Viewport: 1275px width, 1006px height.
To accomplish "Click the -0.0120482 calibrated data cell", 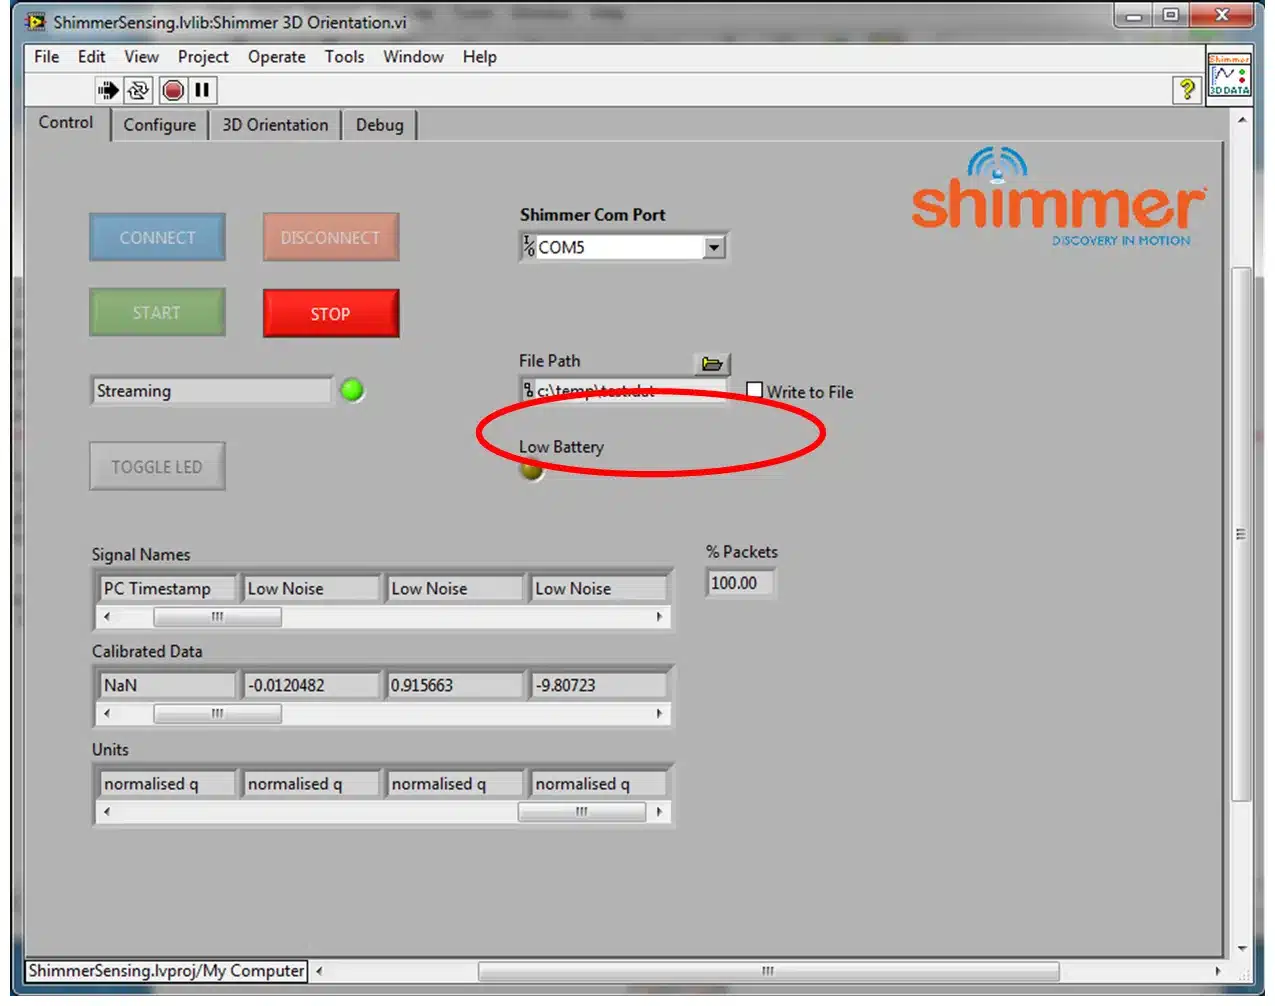I will point(312,686).
